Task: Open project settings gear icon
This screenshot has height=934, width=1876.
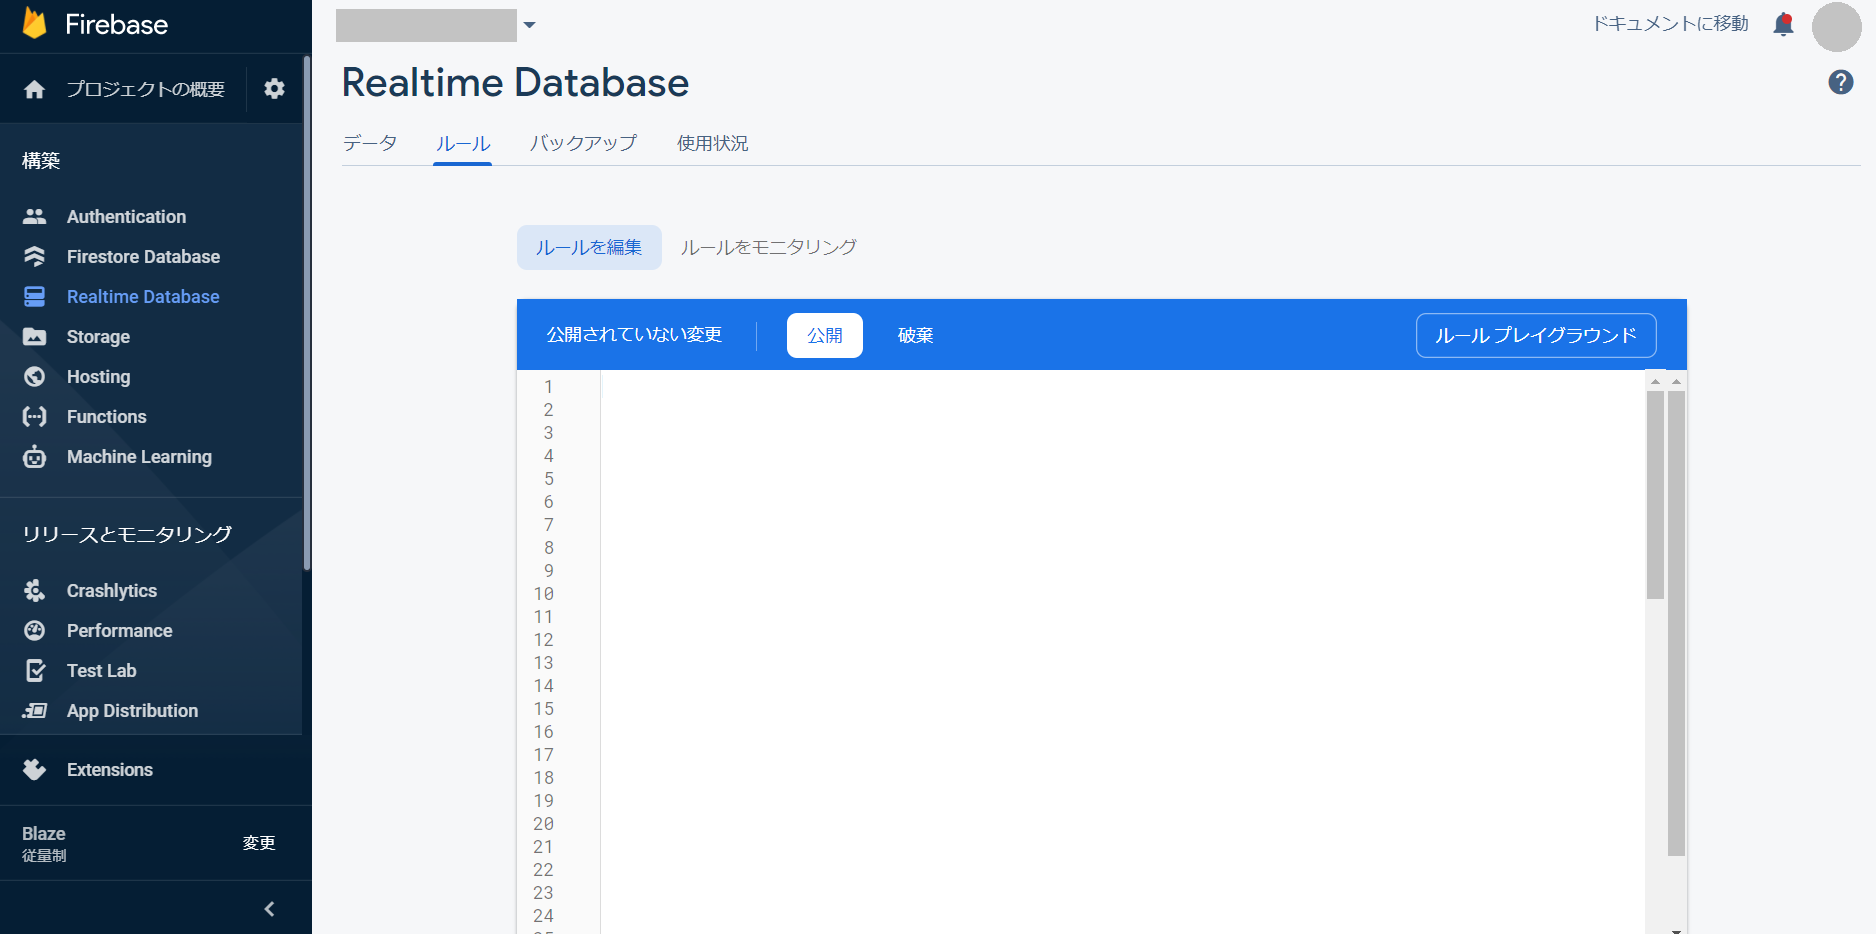Action: pos(274,89)
